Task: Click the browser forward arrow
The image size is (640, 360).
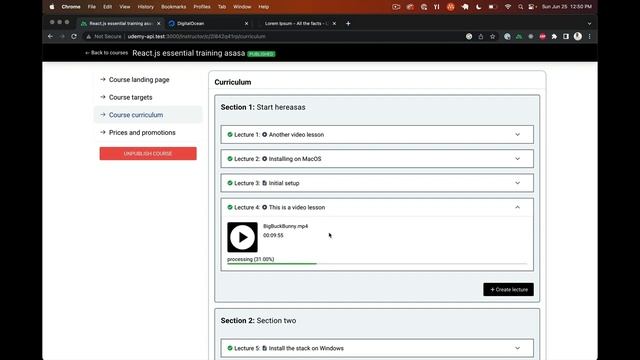Action: 62,36
